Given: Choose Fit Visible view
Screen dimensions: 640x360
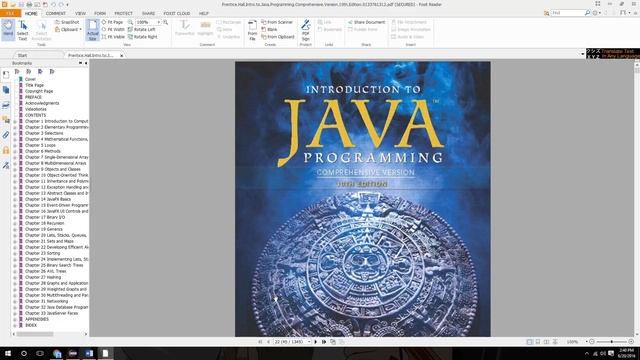Looking at the screenshot, I should click(113, 37).
